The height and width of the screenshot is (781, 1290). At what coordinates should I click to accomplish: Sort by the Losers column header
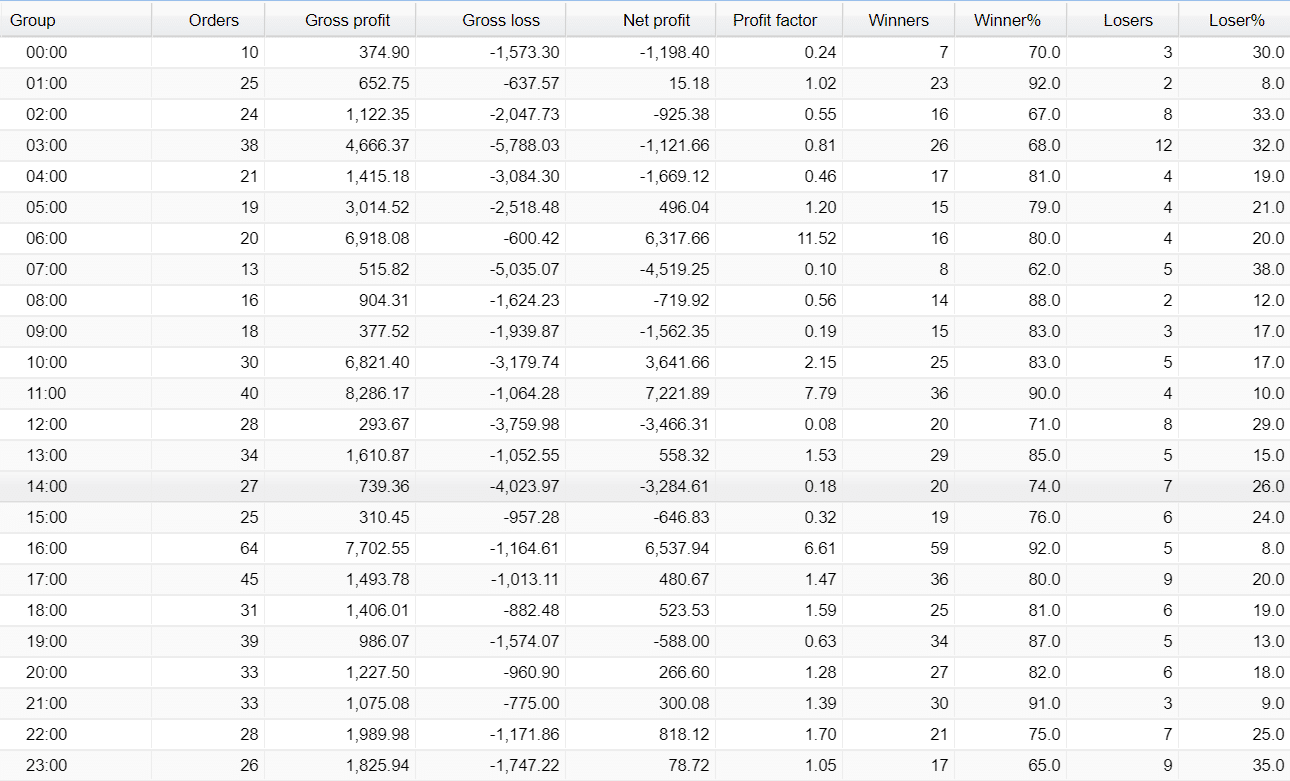point(1123,20)
